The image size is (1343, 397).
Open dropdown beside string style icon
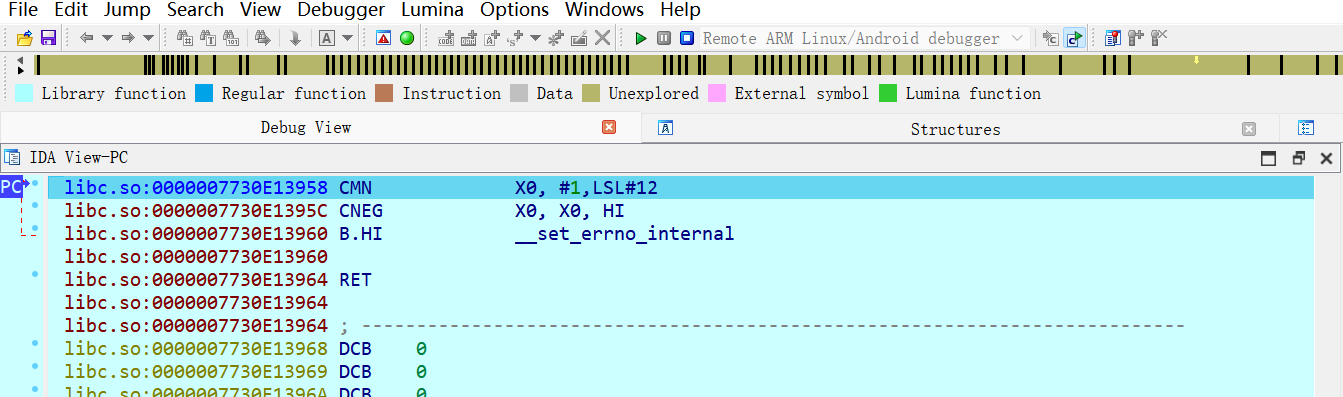pyautogui.click(x=535, y=38)
